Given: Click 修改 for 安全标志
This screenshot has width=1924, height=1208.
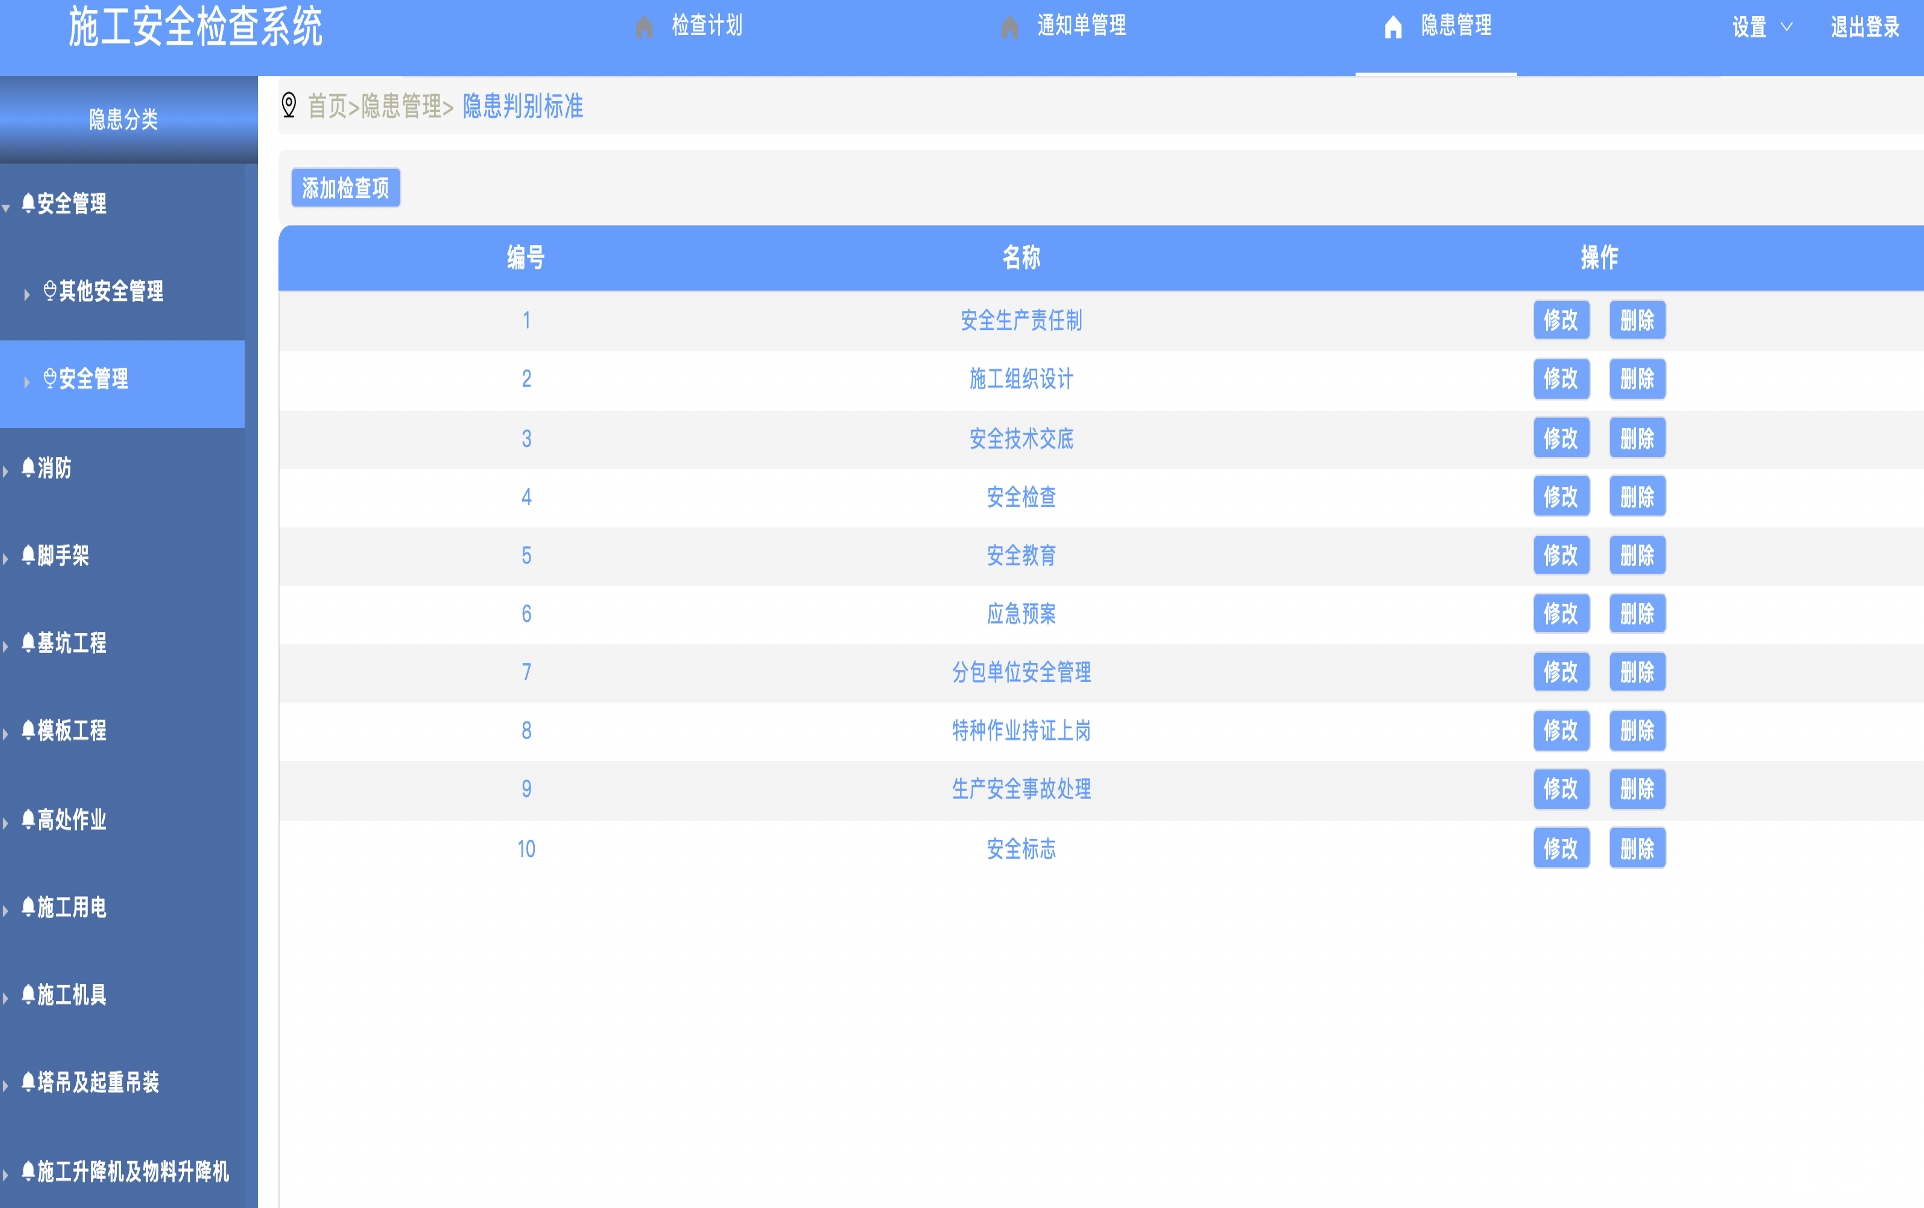Looking at the screenshot, I should tap(1561, 848).
